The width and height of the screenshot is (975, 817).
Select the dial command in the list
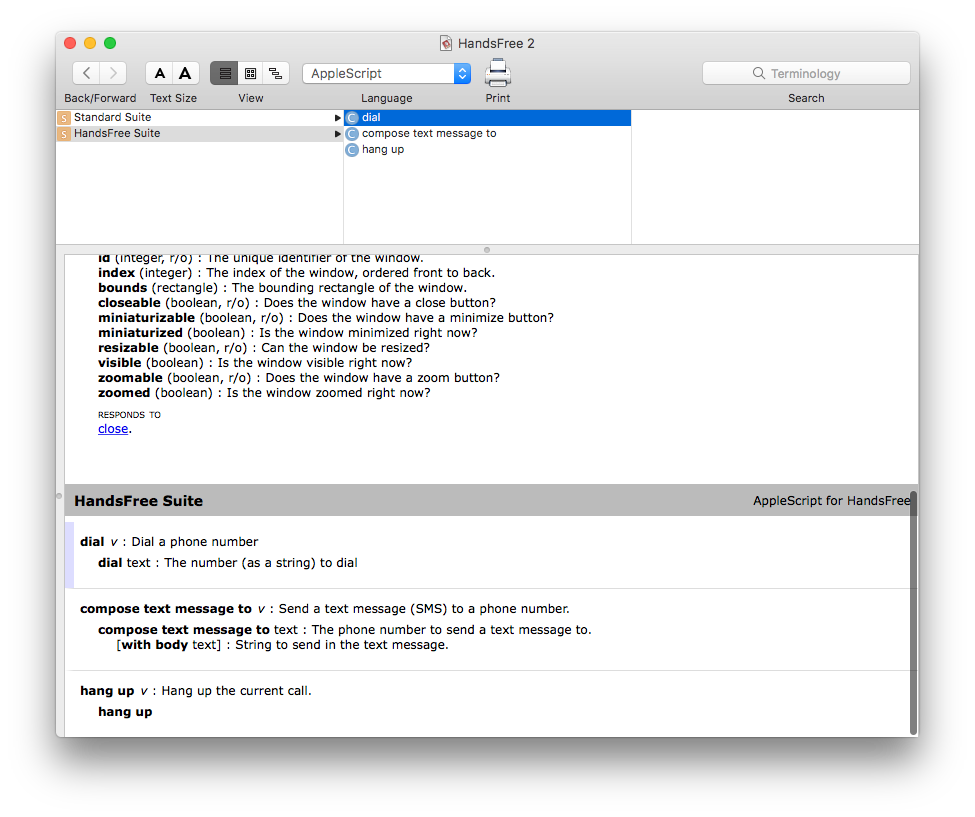coord(488,118)
